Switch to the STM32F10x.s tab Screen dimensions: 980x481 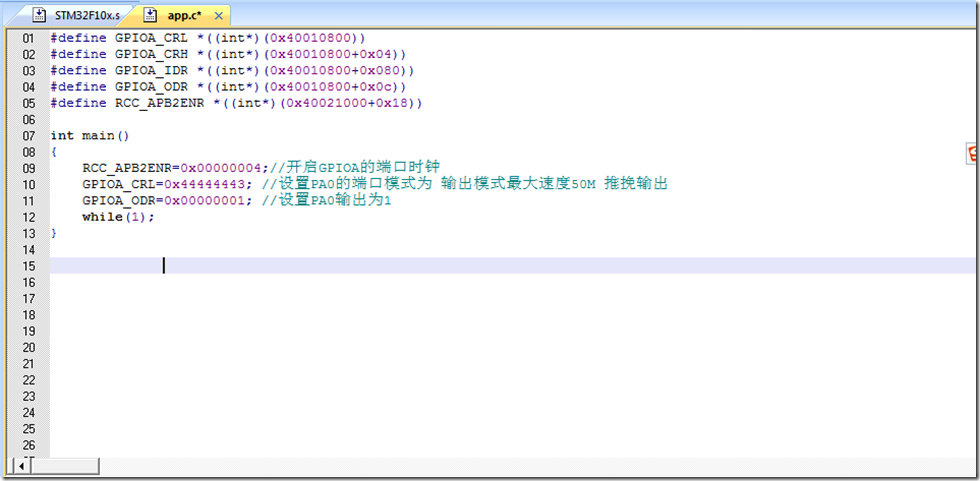pyautogui.click(x=76, y=14)
